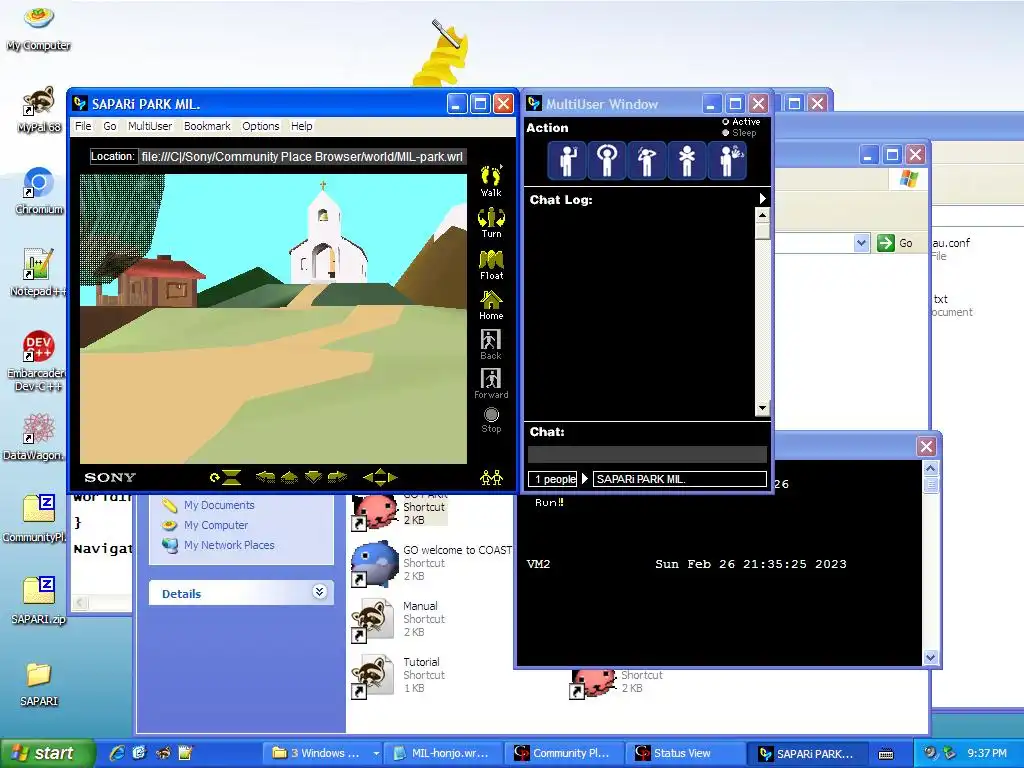The image size is (1024, 768).
Task: Click the Chat Log scrollbar down arrow
Action: coord(762,409)
